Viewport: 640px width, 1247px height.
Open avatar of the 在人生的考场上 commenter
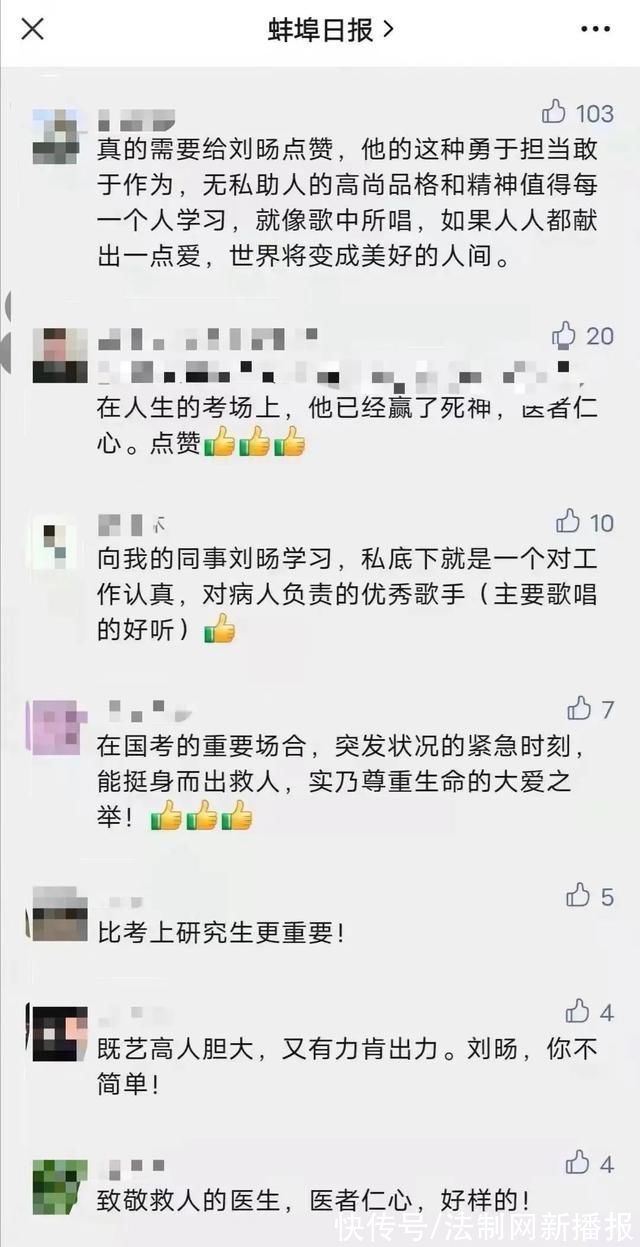click(x=59, y=355)
